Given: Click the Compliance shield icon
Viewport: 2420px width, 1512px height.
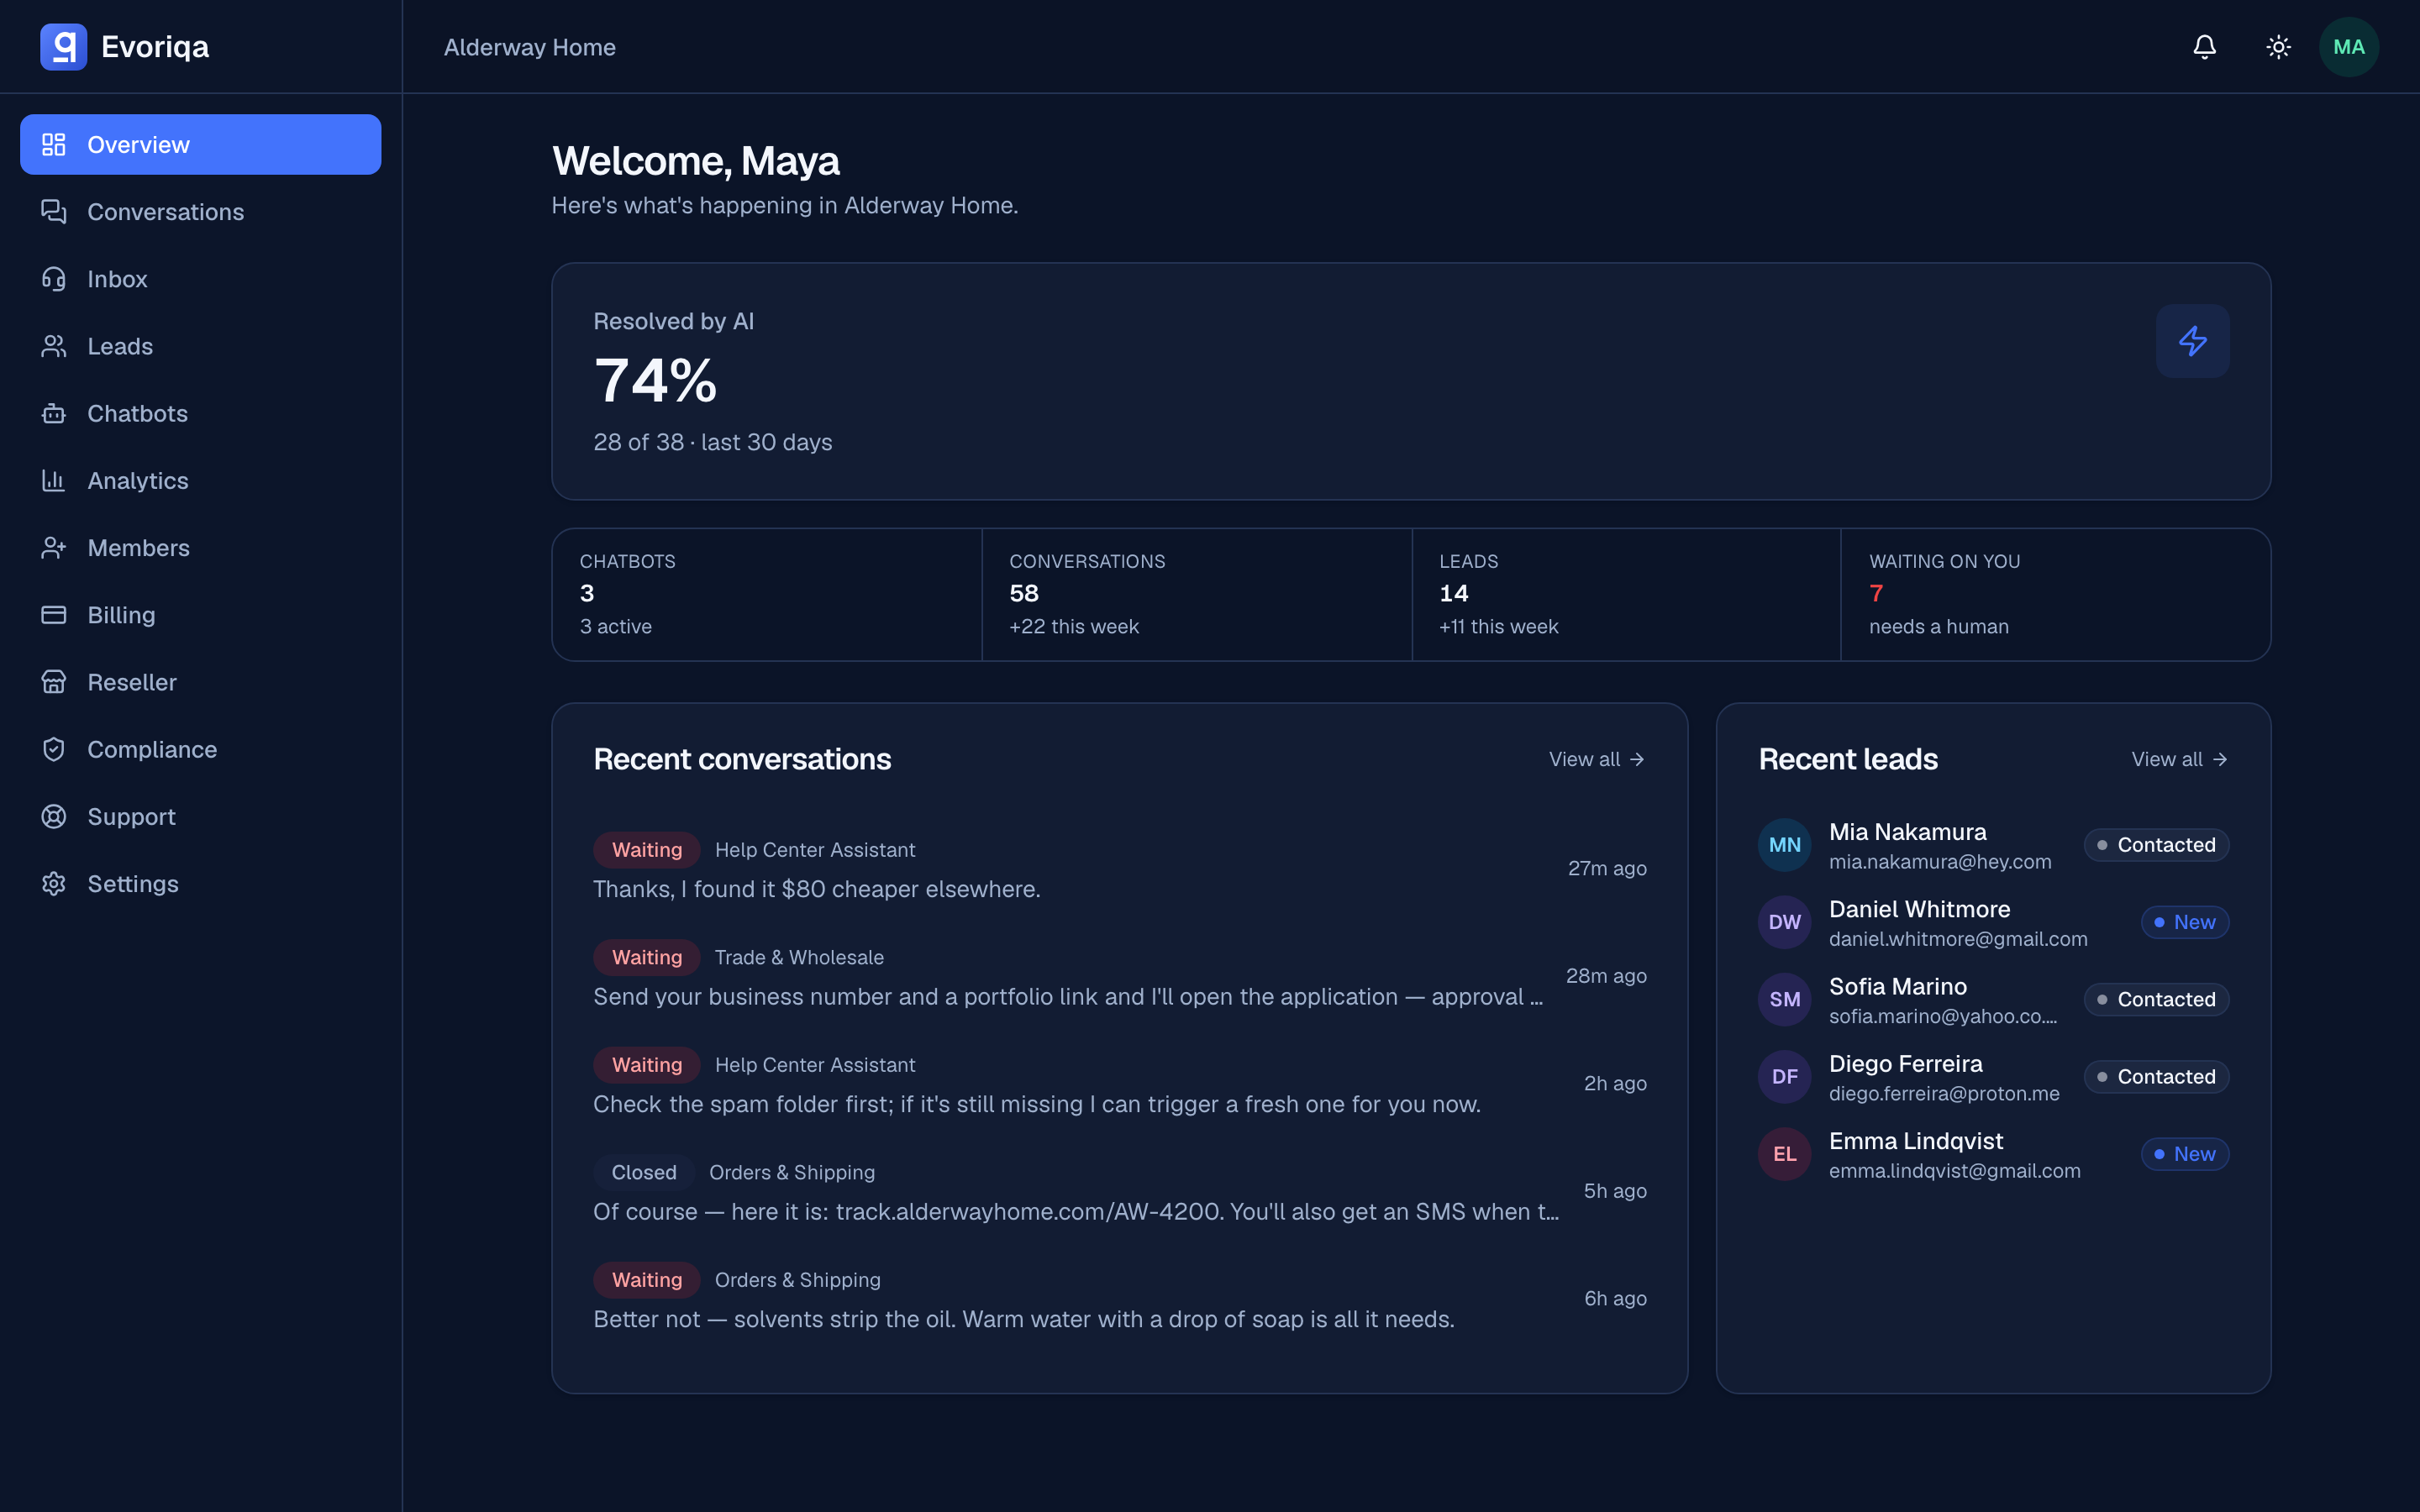Looking at the screenshot, I should 54,749.
